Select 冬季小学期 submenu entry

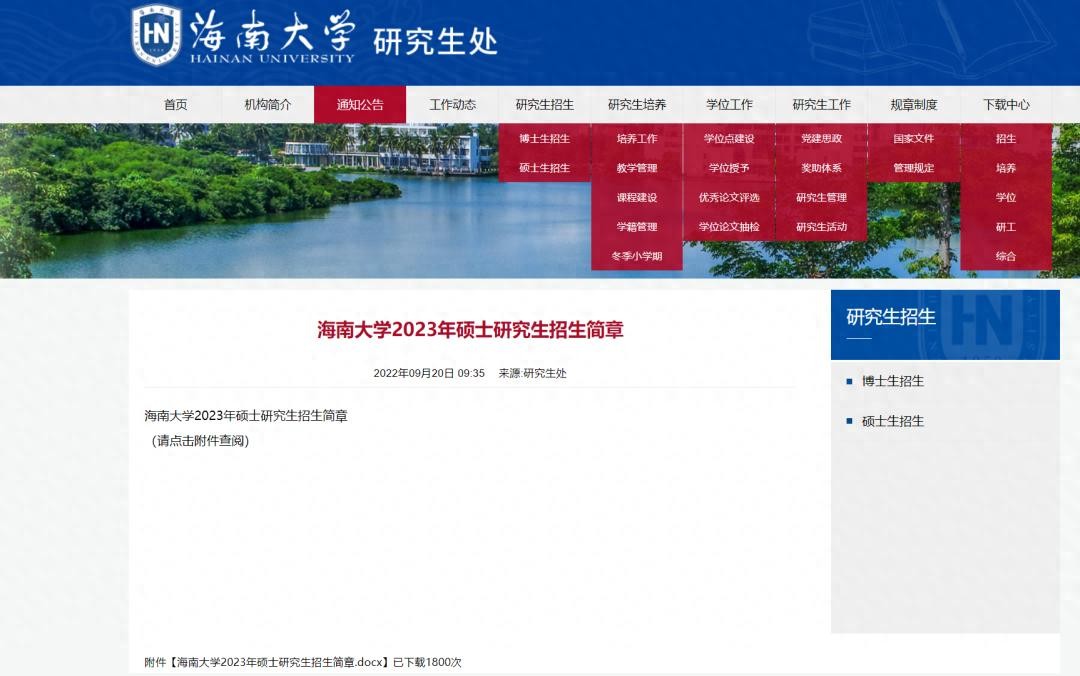click(x=637, y=256)
